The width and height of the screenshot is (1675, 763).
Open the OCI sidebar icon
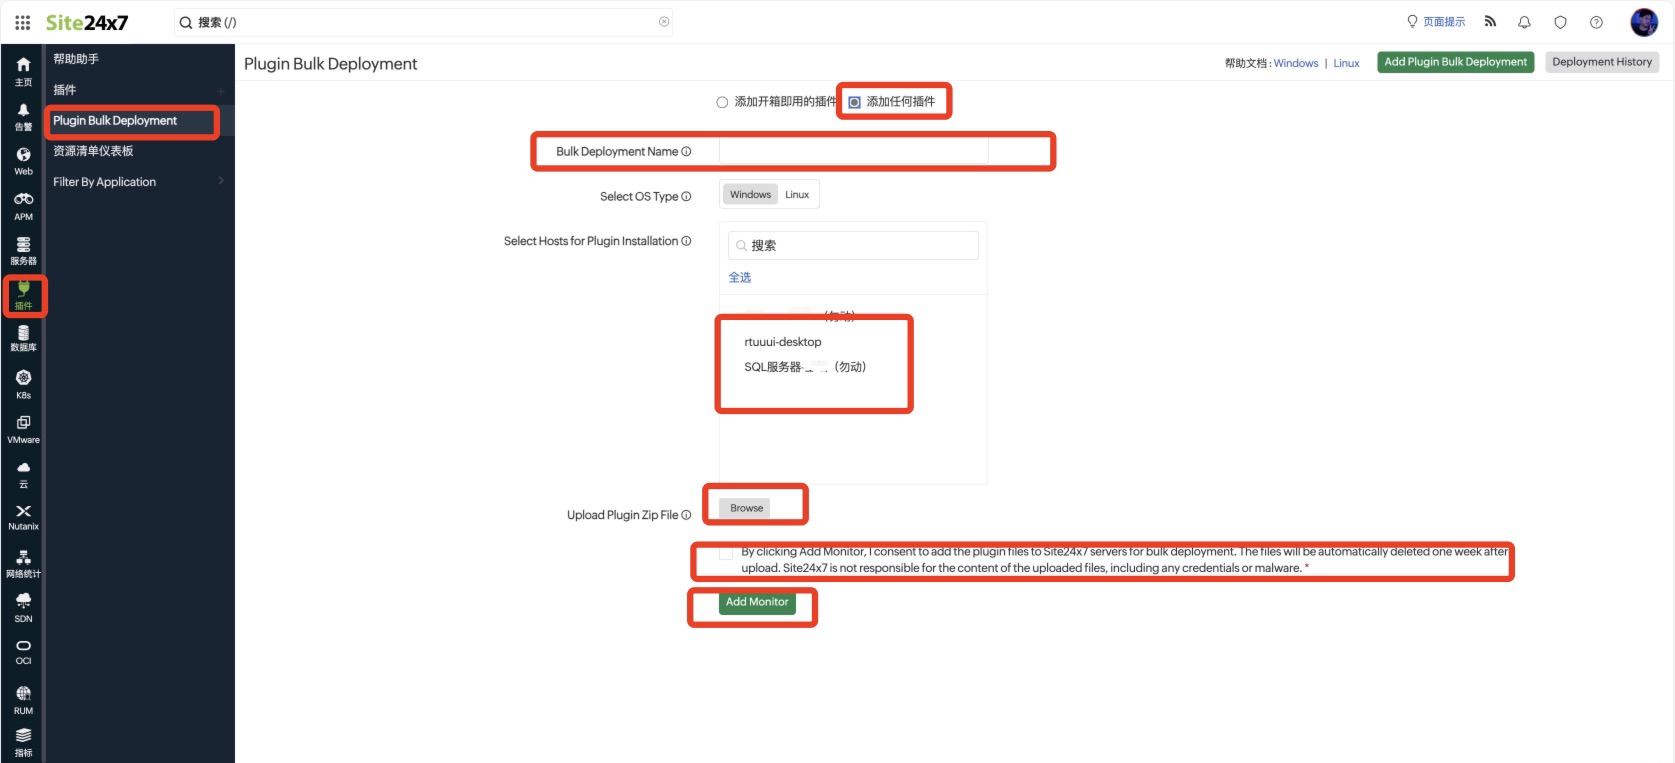click(x=23, y=652)
